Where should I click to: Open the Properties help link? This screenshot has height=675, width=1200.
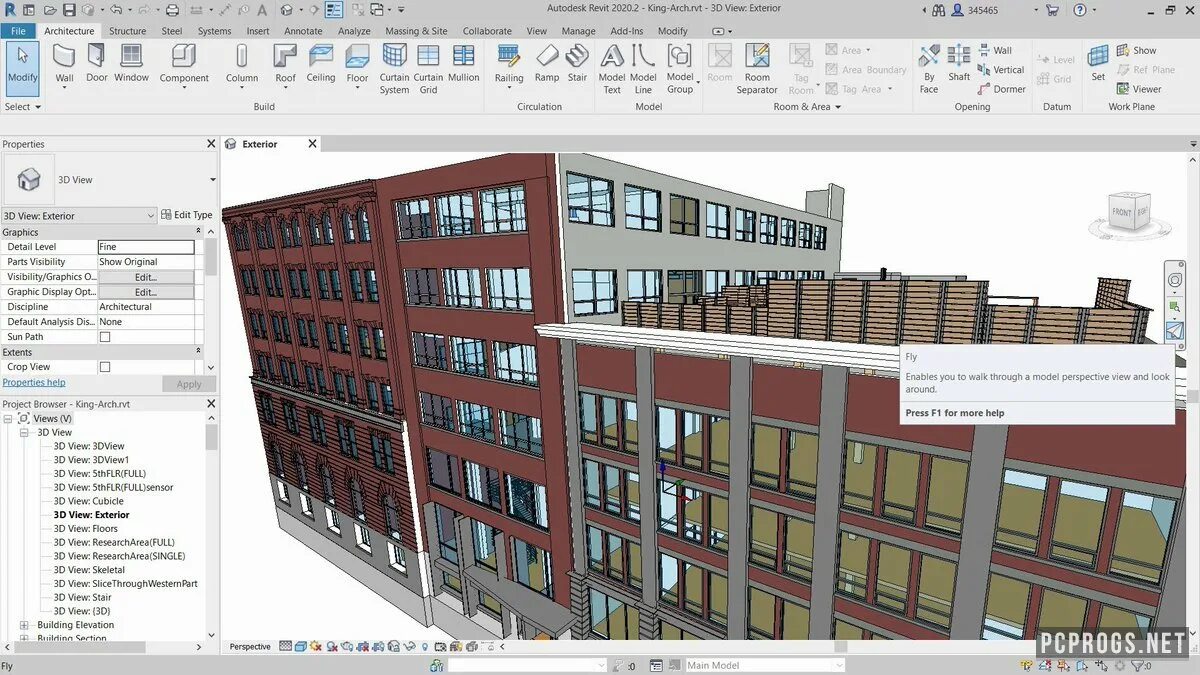click(x=34, y=383)
